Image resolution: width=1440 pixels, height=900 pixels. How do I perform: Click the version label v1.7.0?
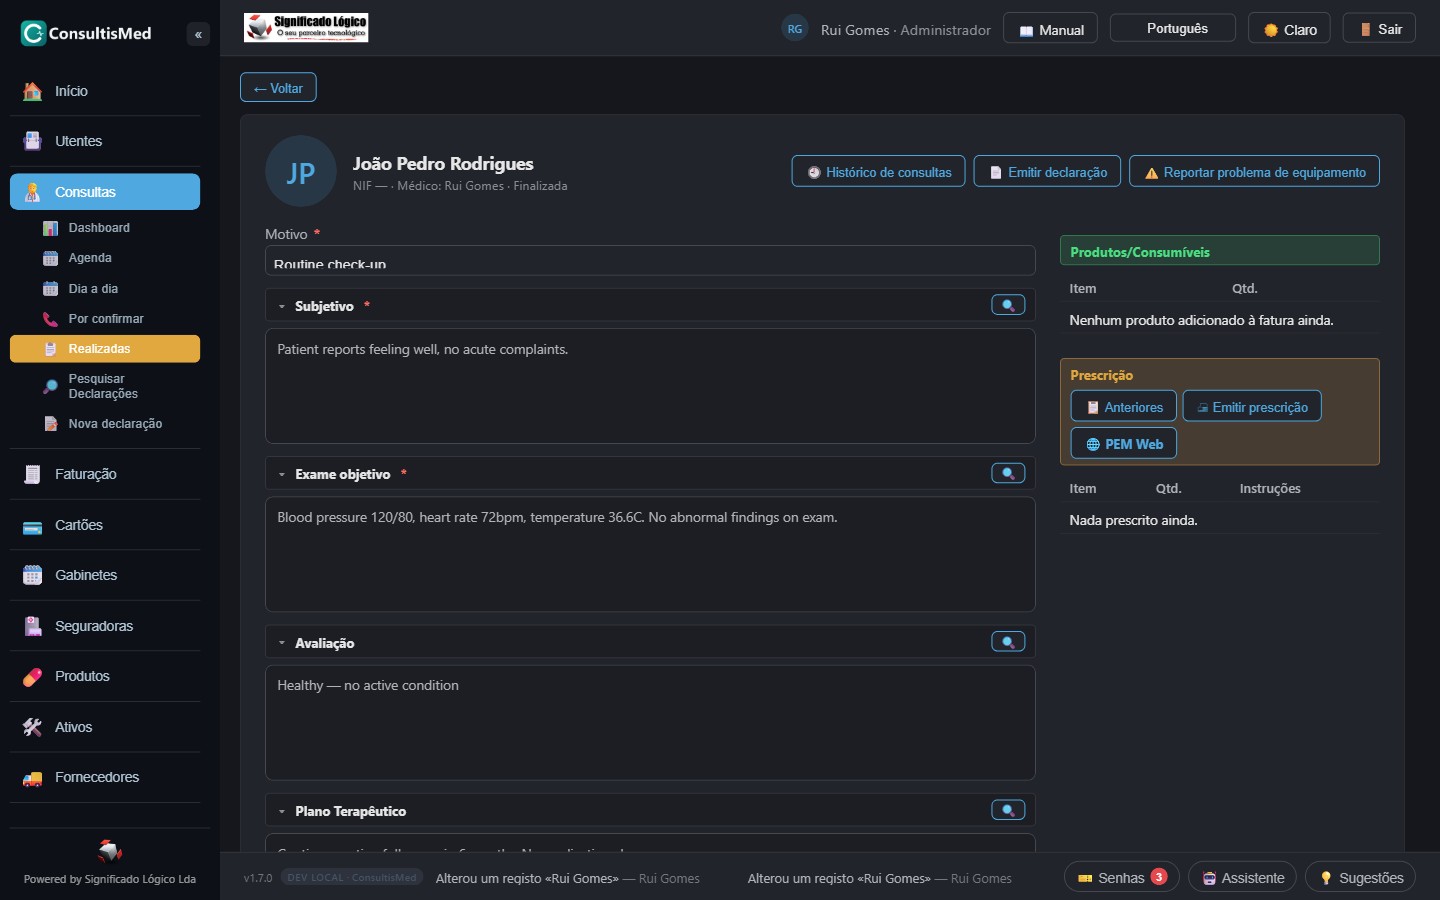[x=258, y=878]
